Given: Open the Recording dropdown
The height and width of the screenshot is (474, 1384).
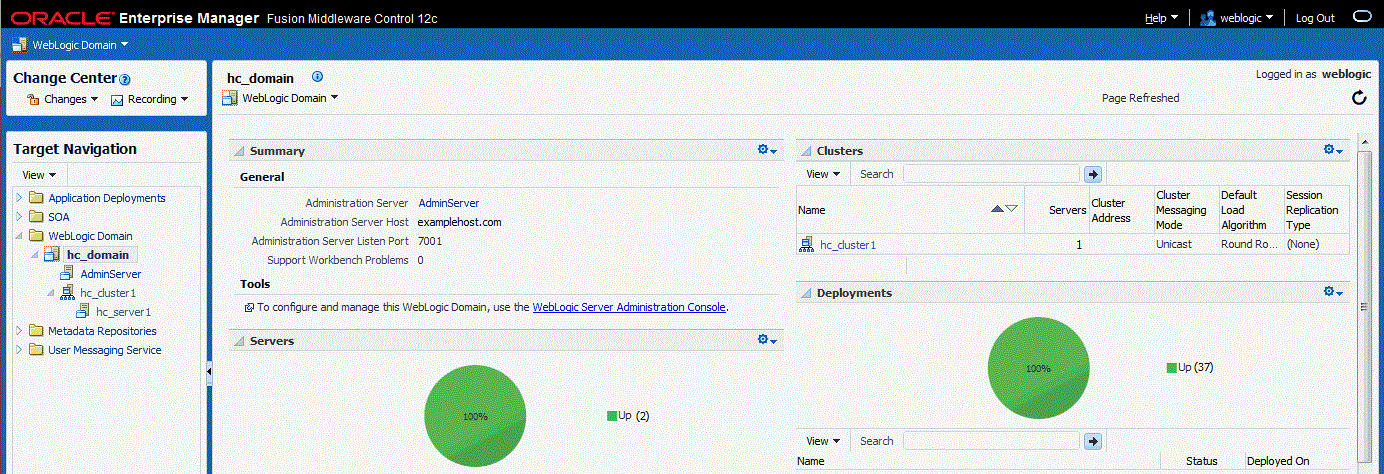Looking at the screenshot, I should pyautogui.click(x=149, y=99).
